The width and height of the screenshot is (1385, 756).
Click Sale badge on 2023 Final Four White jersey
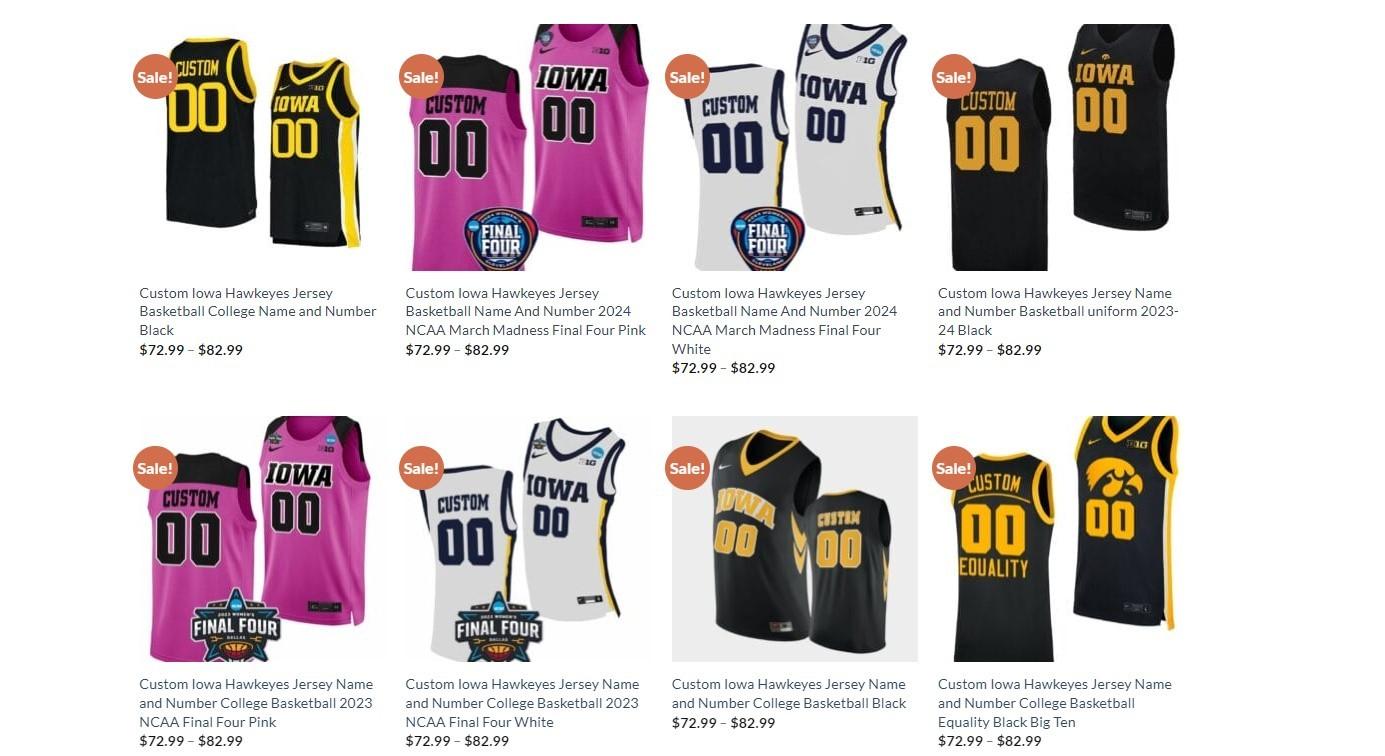[x=421, y=468]
